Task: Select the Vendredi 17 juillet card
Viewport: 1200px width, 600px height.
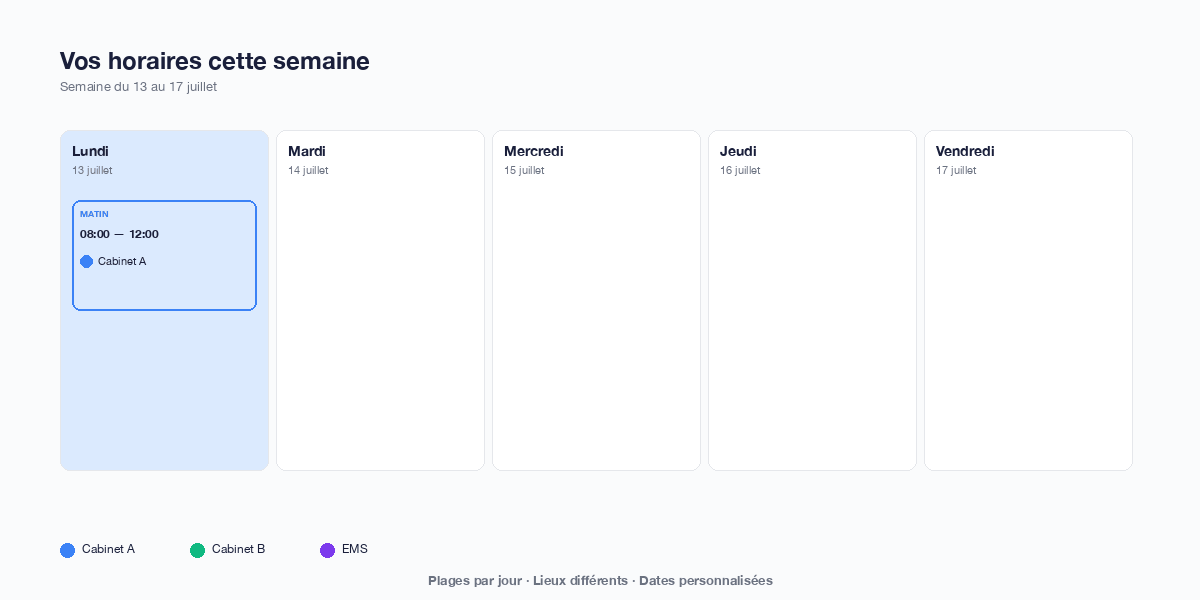Action: [x=1028, y=300]
